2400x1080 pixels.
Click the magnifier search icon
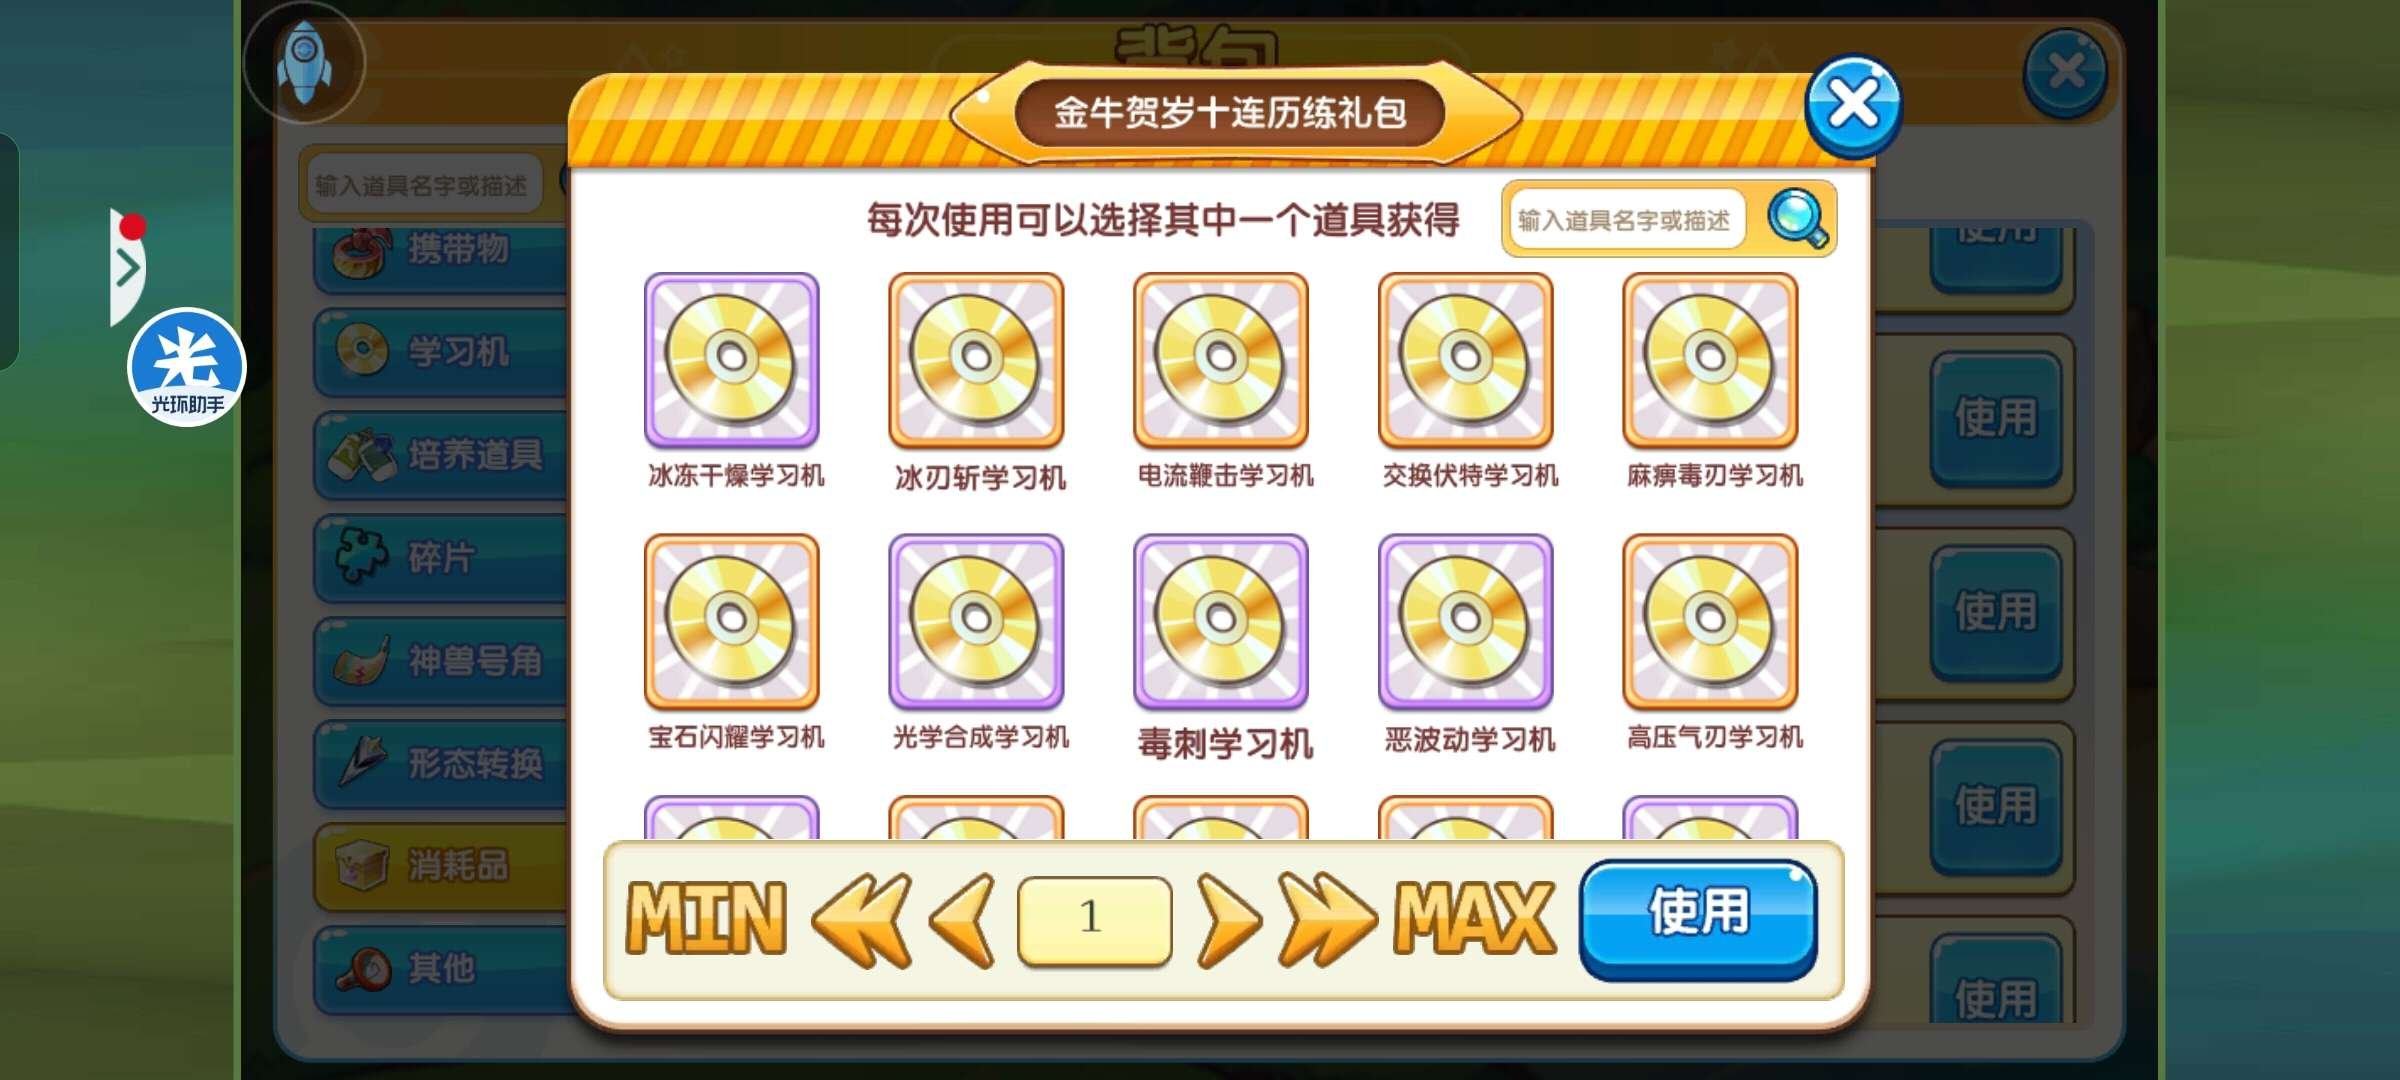[1798, 218]
